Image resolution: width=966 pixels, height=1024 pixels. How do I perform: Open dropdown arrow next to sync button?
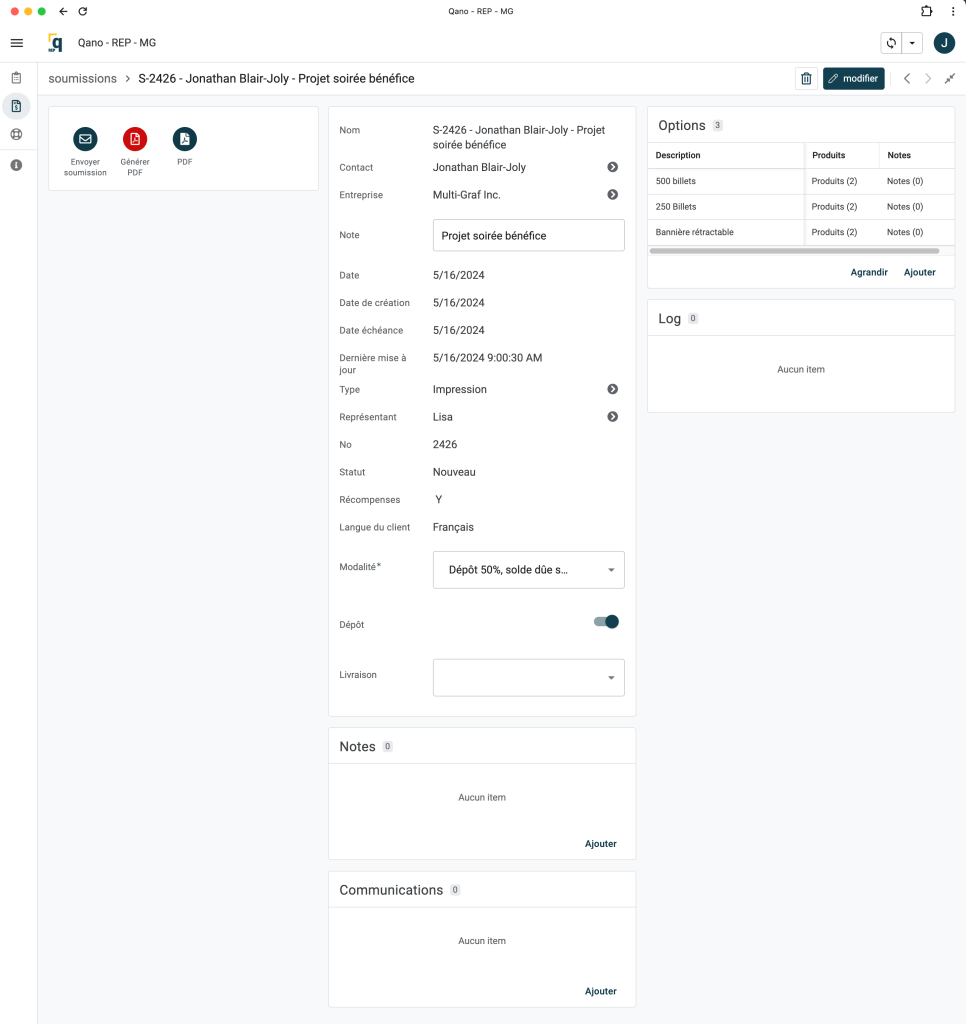[x=912, y=43]
